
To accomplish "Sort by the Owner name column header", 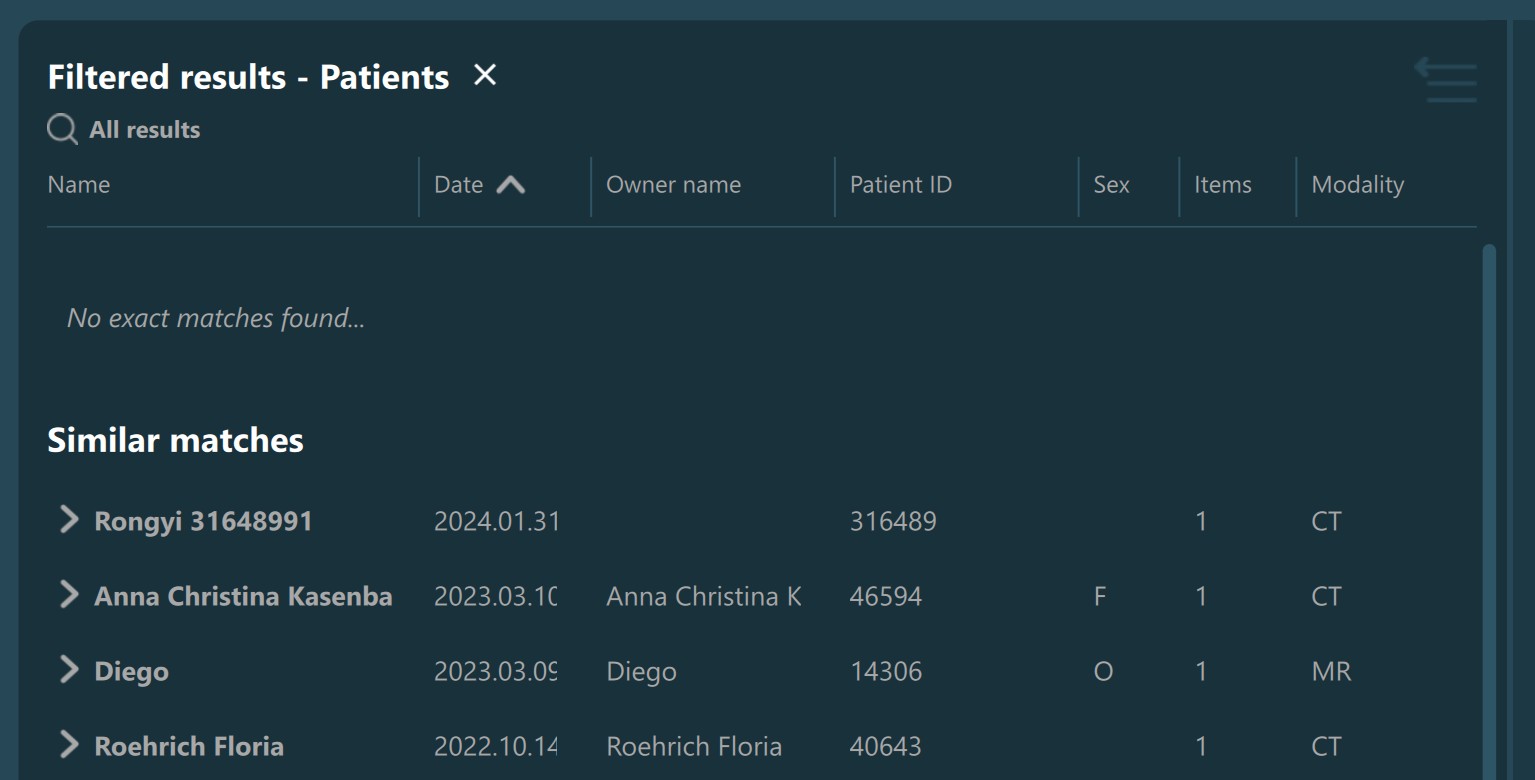I will coord(673,185).
